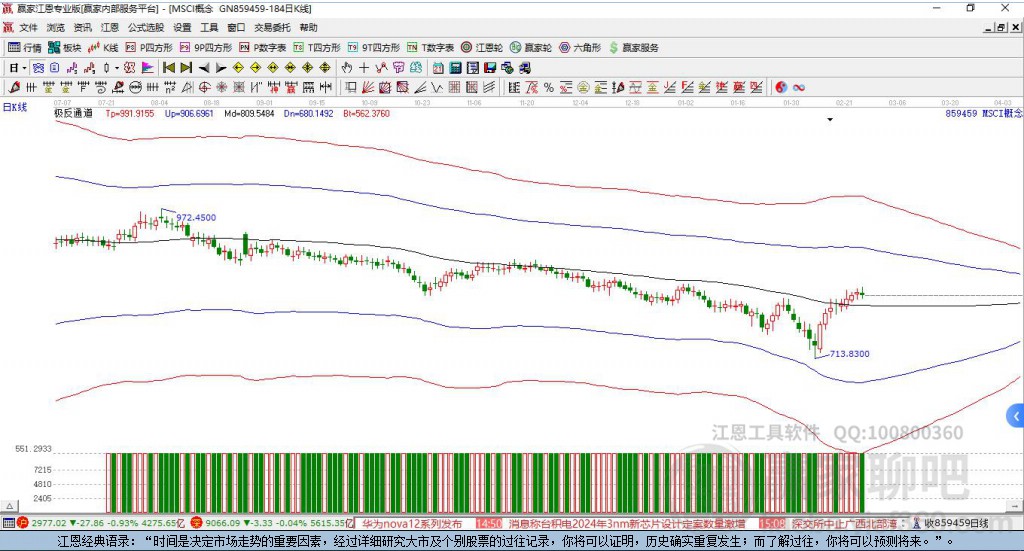This screenshot has height=551, width=1024.
Task: Click the 赢家服务 button
Action: pyautogui.click(x=634, y=47)
